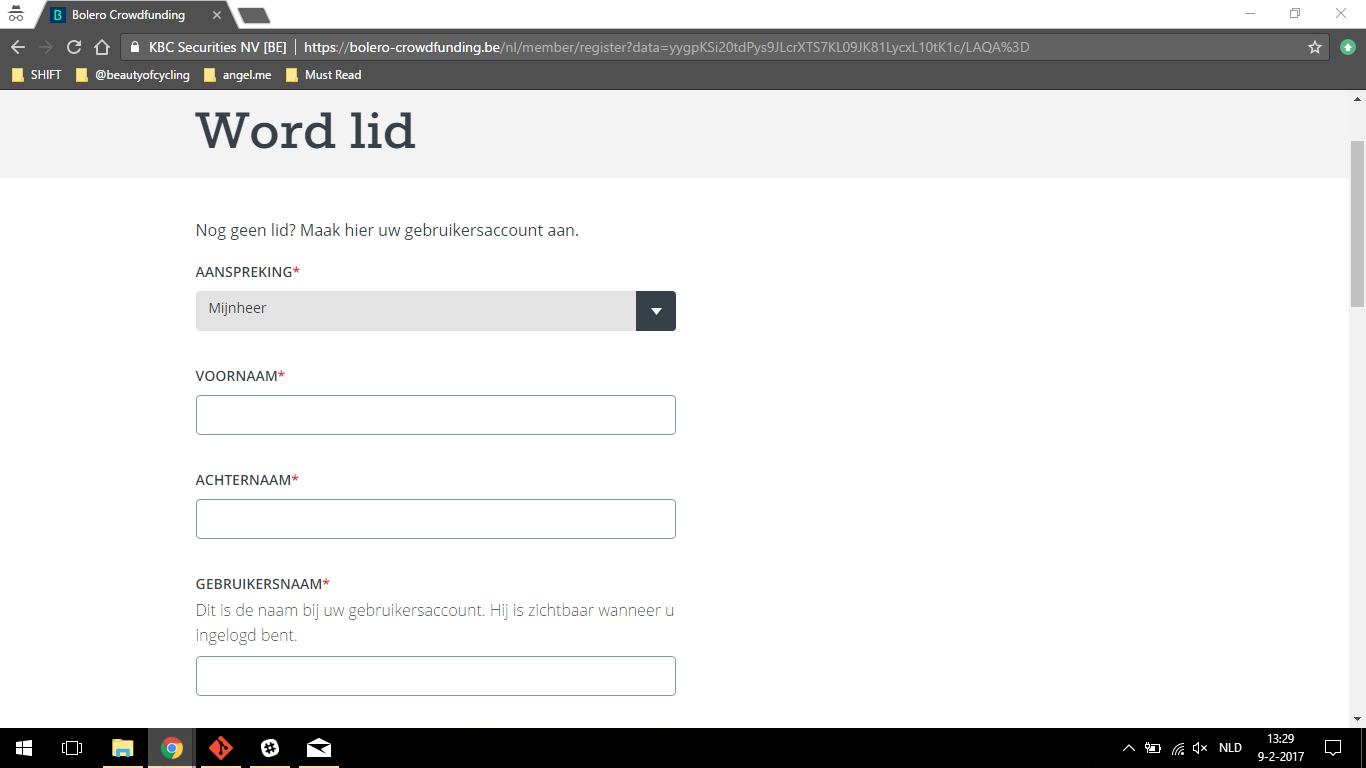Click the address bar URL
This screenshot has width=1366, height=768.
tap(667, 47)
